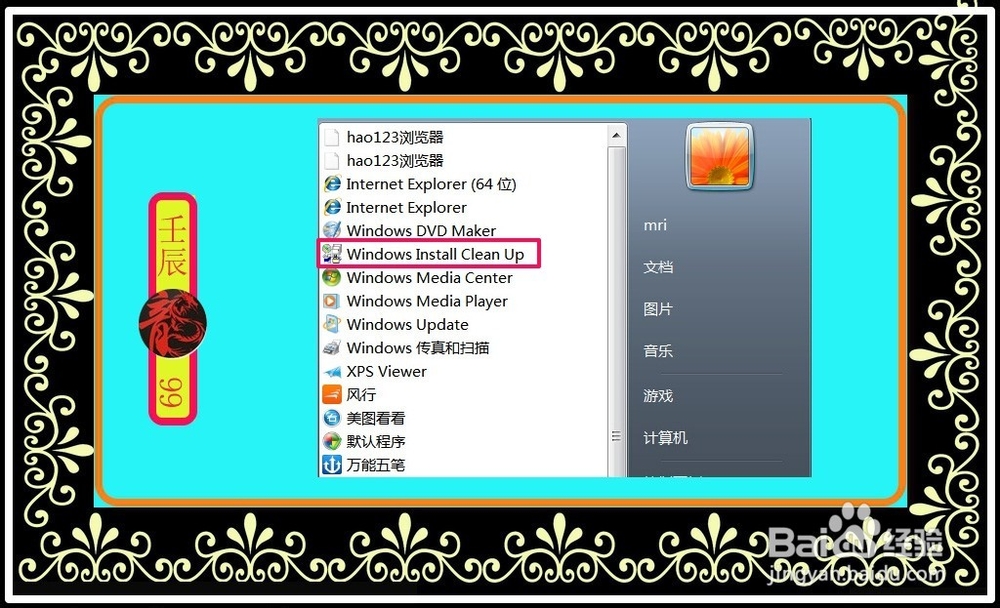The height and width of the screenshot is (608, 1000).
Task: Click the 美图看看 icon
Action: pyautogui.click(x=332, y=418)
